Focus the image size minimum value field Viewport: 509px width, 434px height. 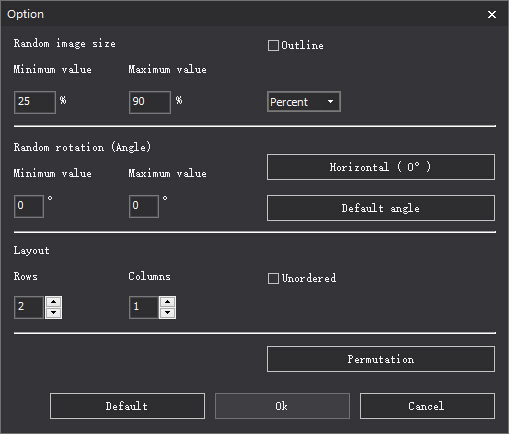coord(35,102)
